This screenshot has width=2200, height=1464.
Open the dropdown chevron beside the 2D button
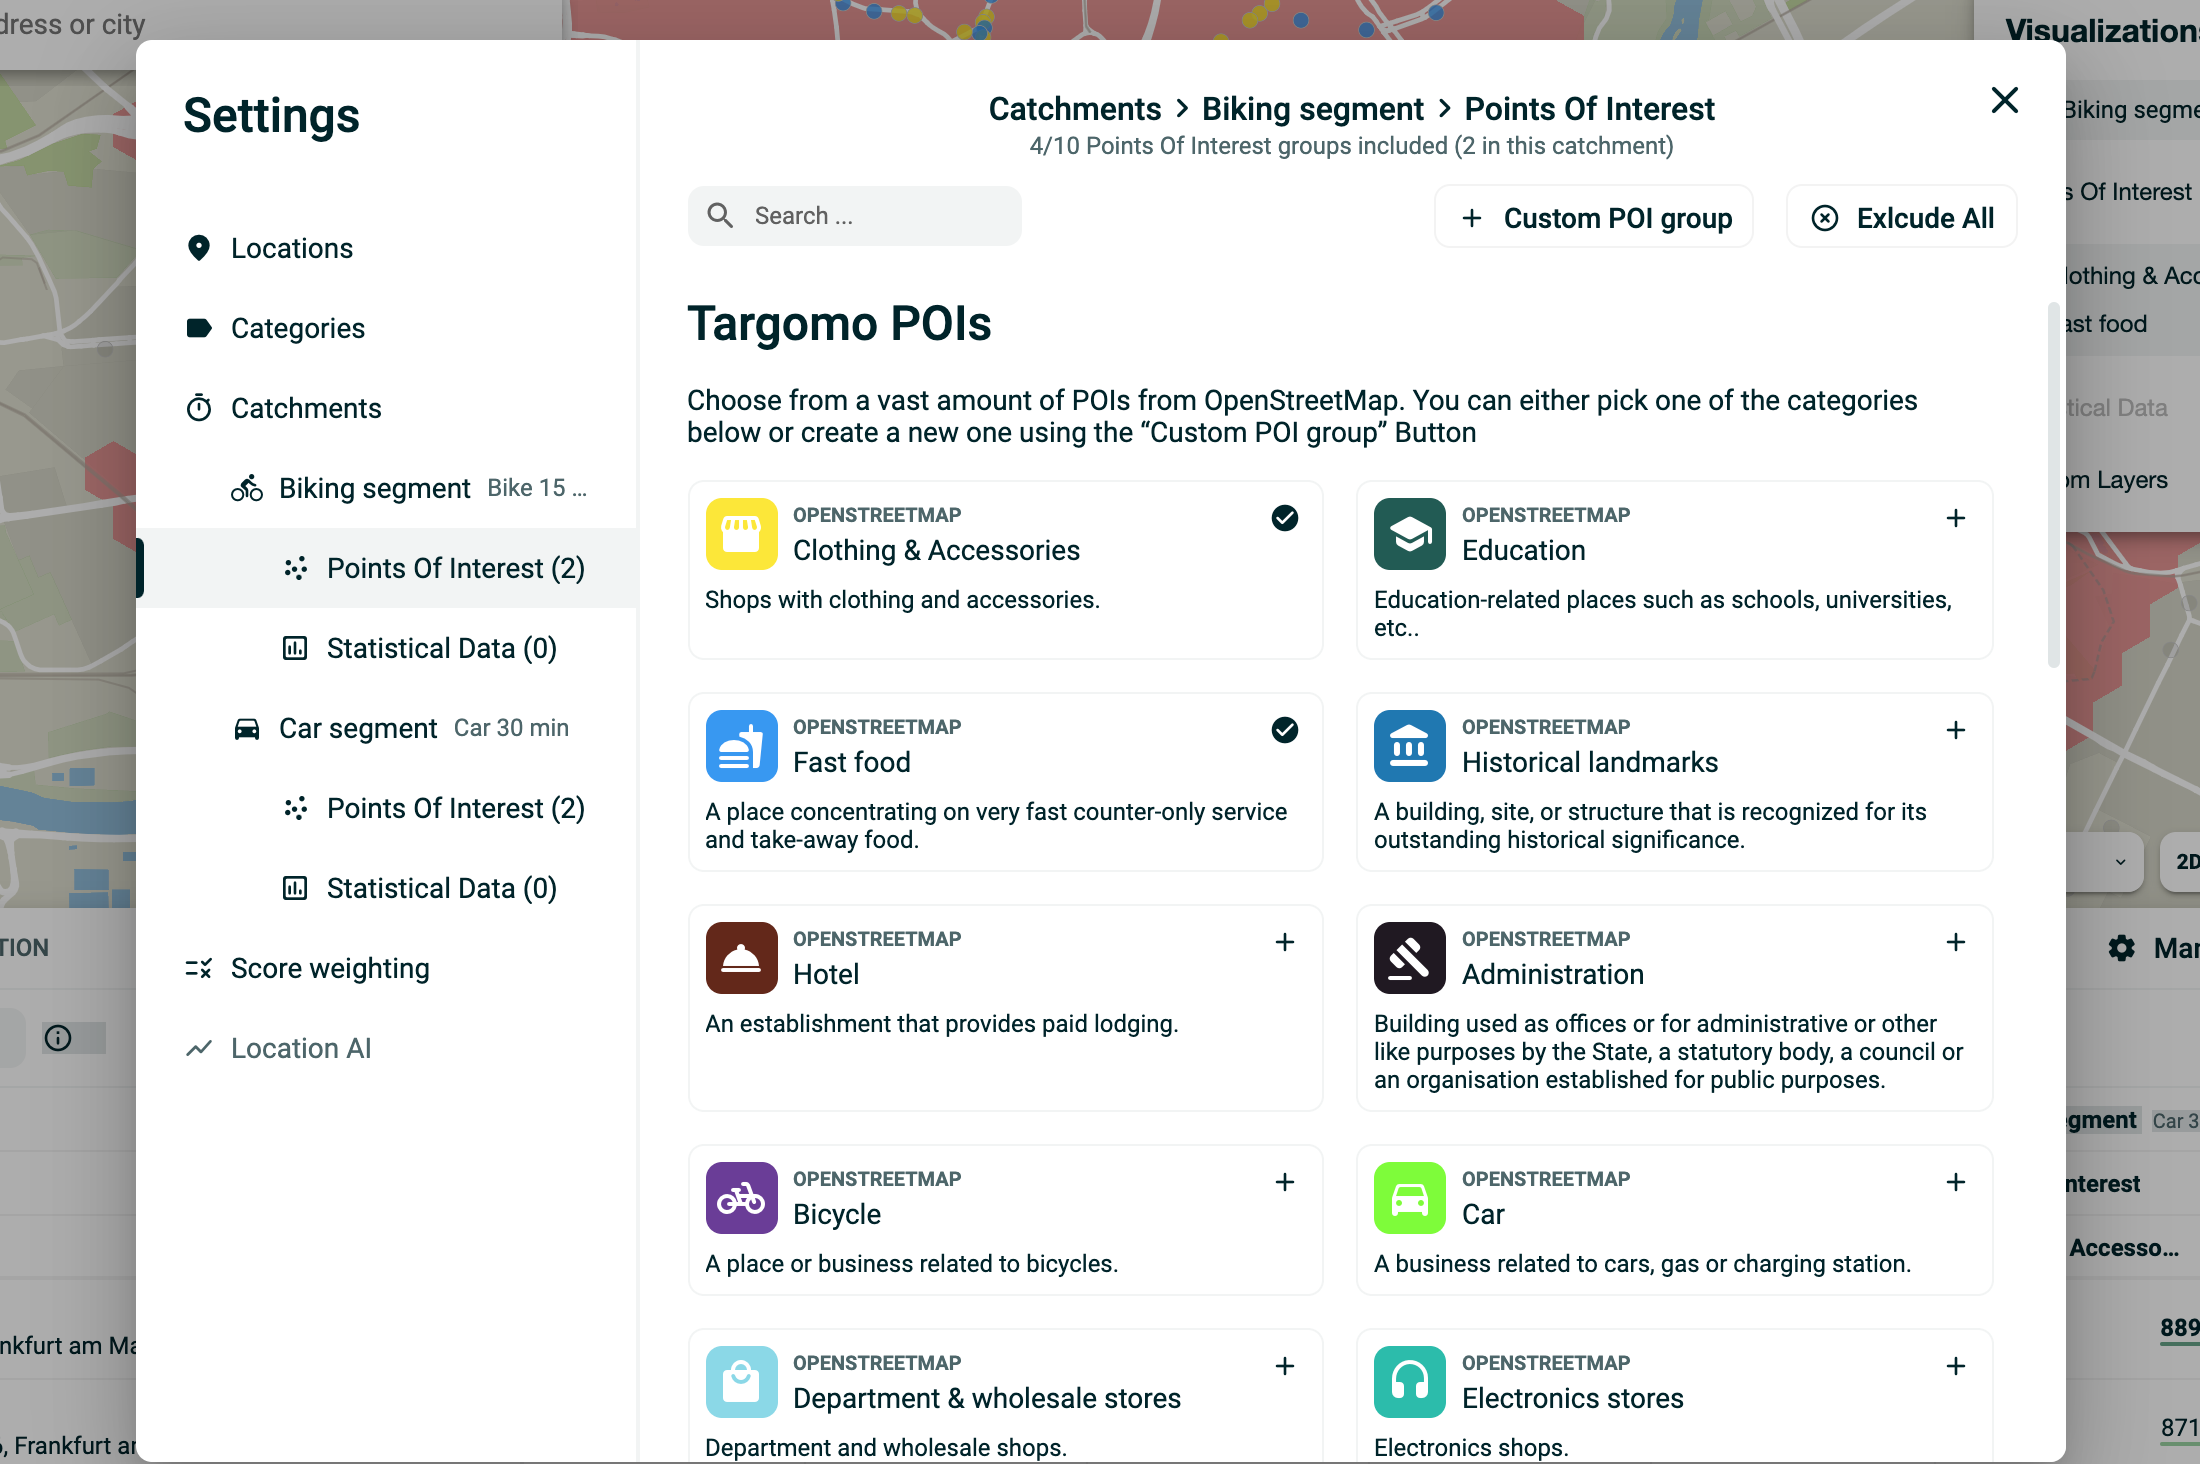point(2120,862)
